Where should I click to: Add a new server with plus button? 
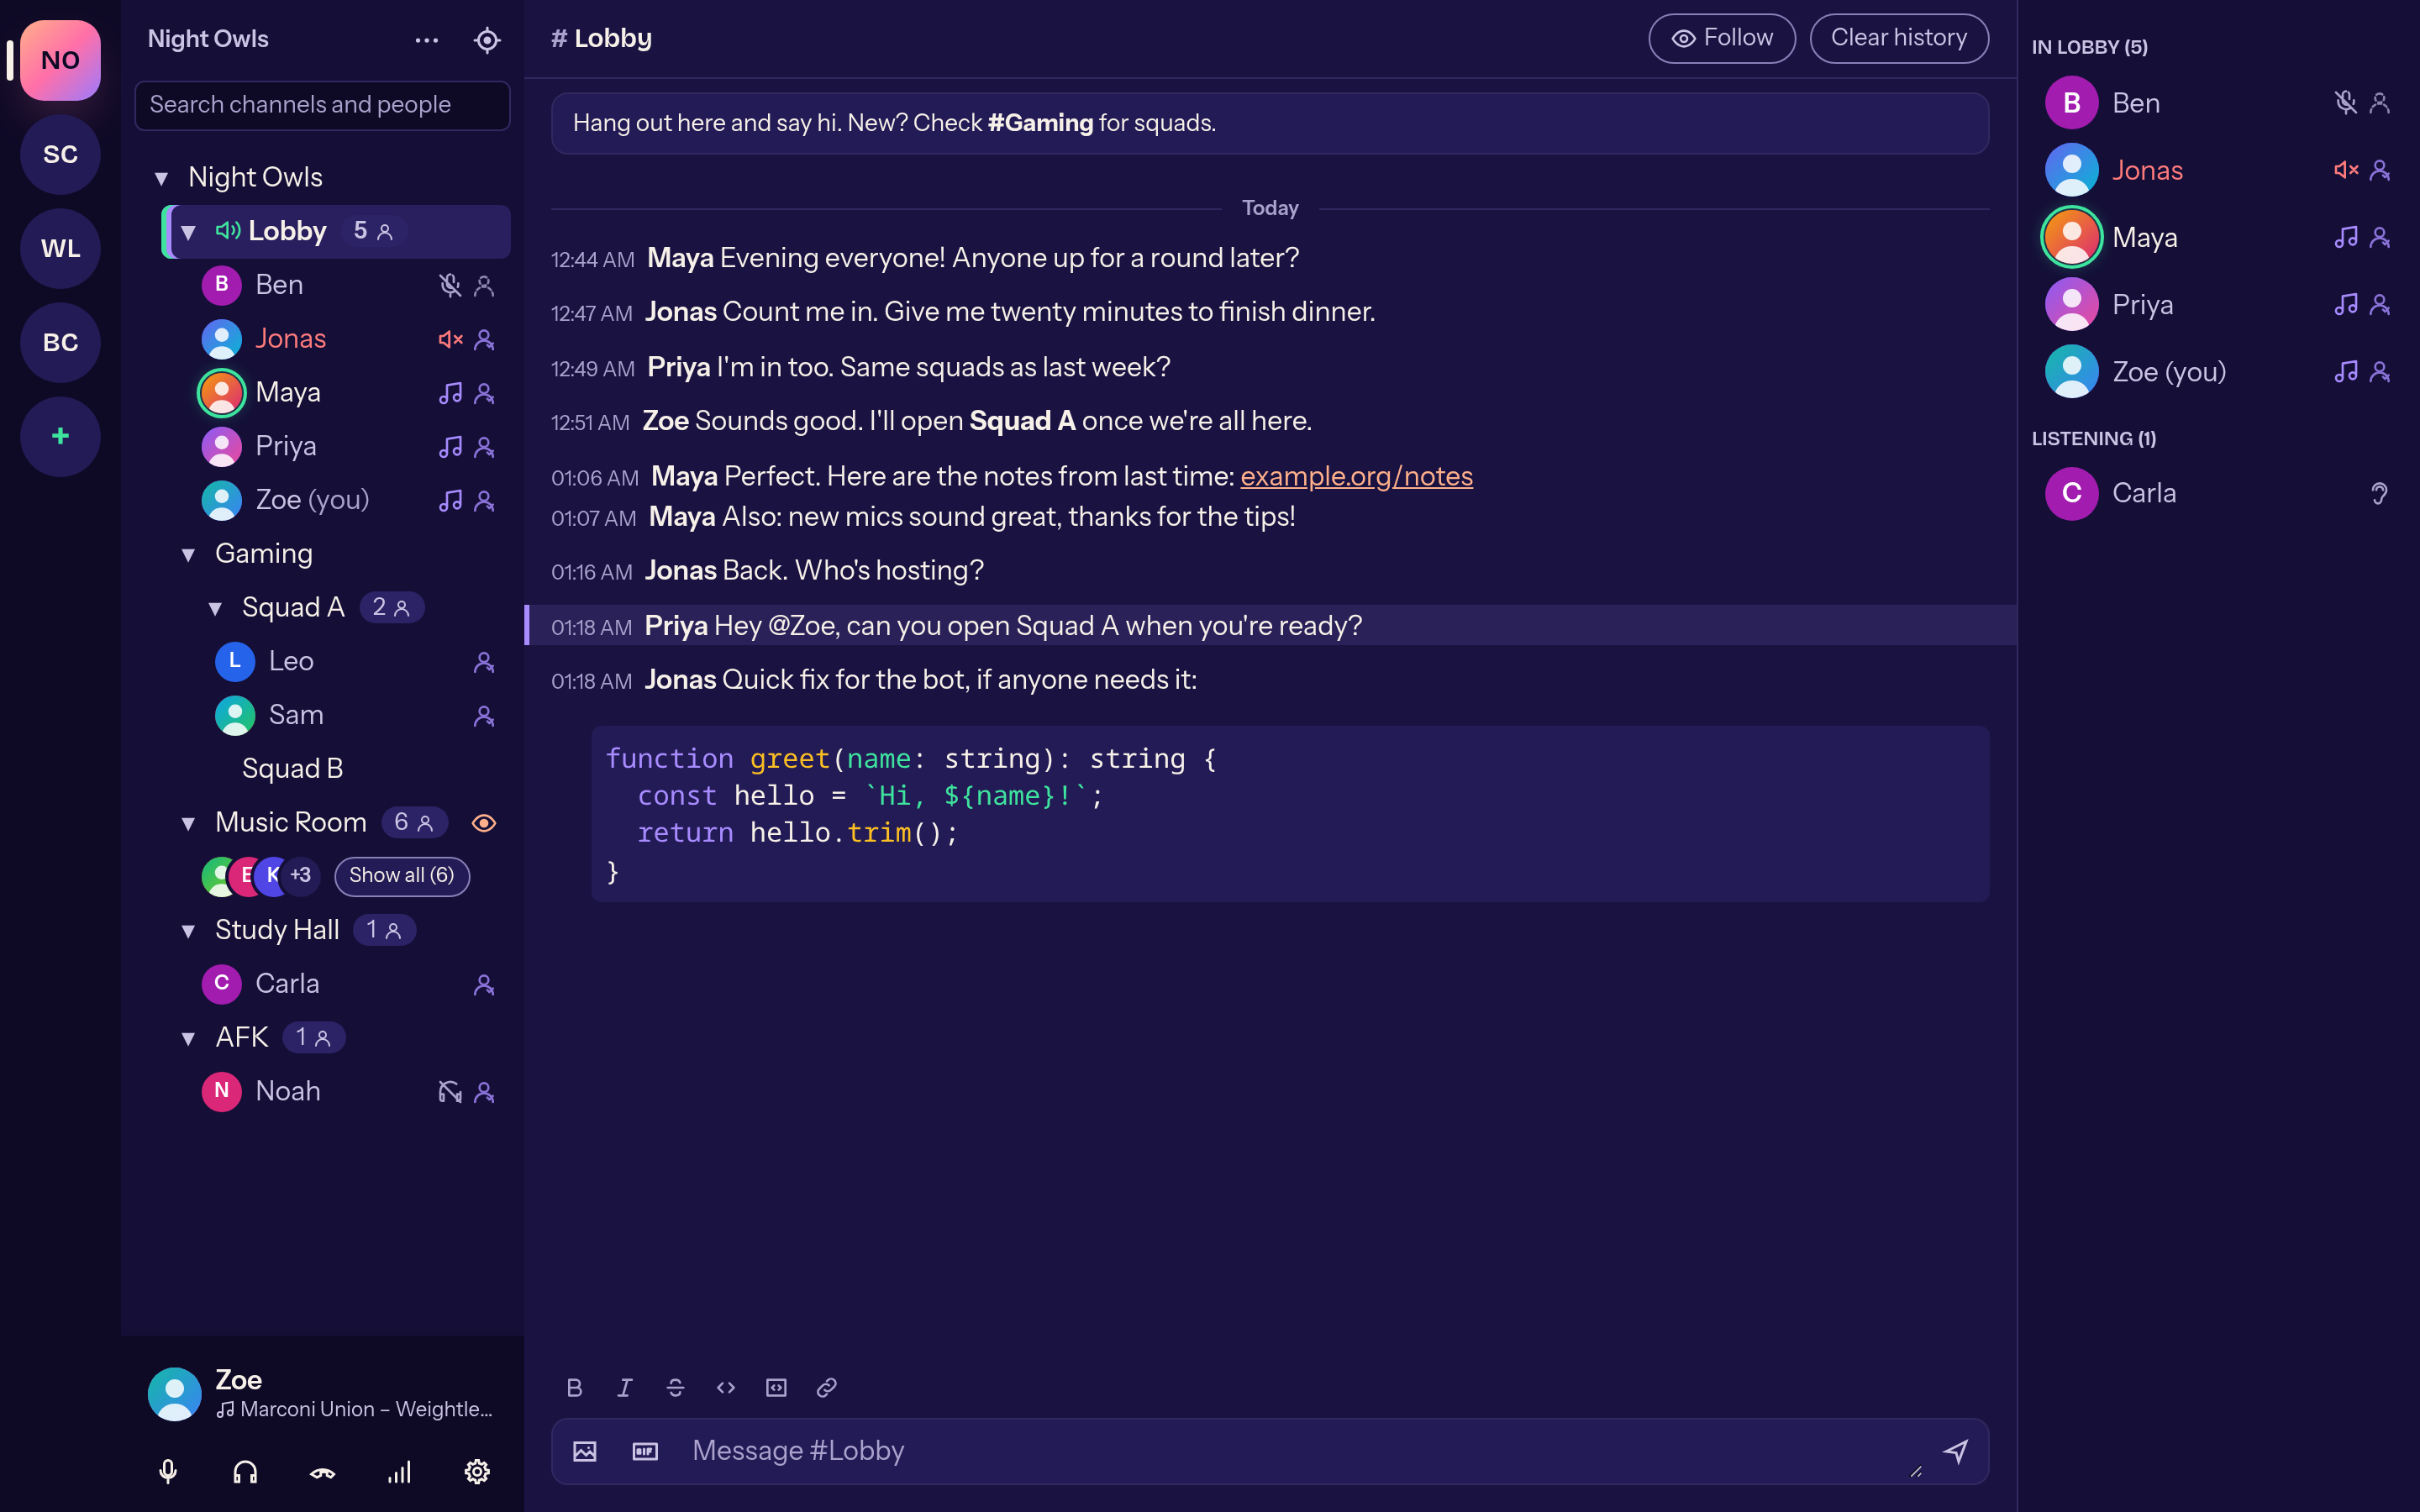60,437
